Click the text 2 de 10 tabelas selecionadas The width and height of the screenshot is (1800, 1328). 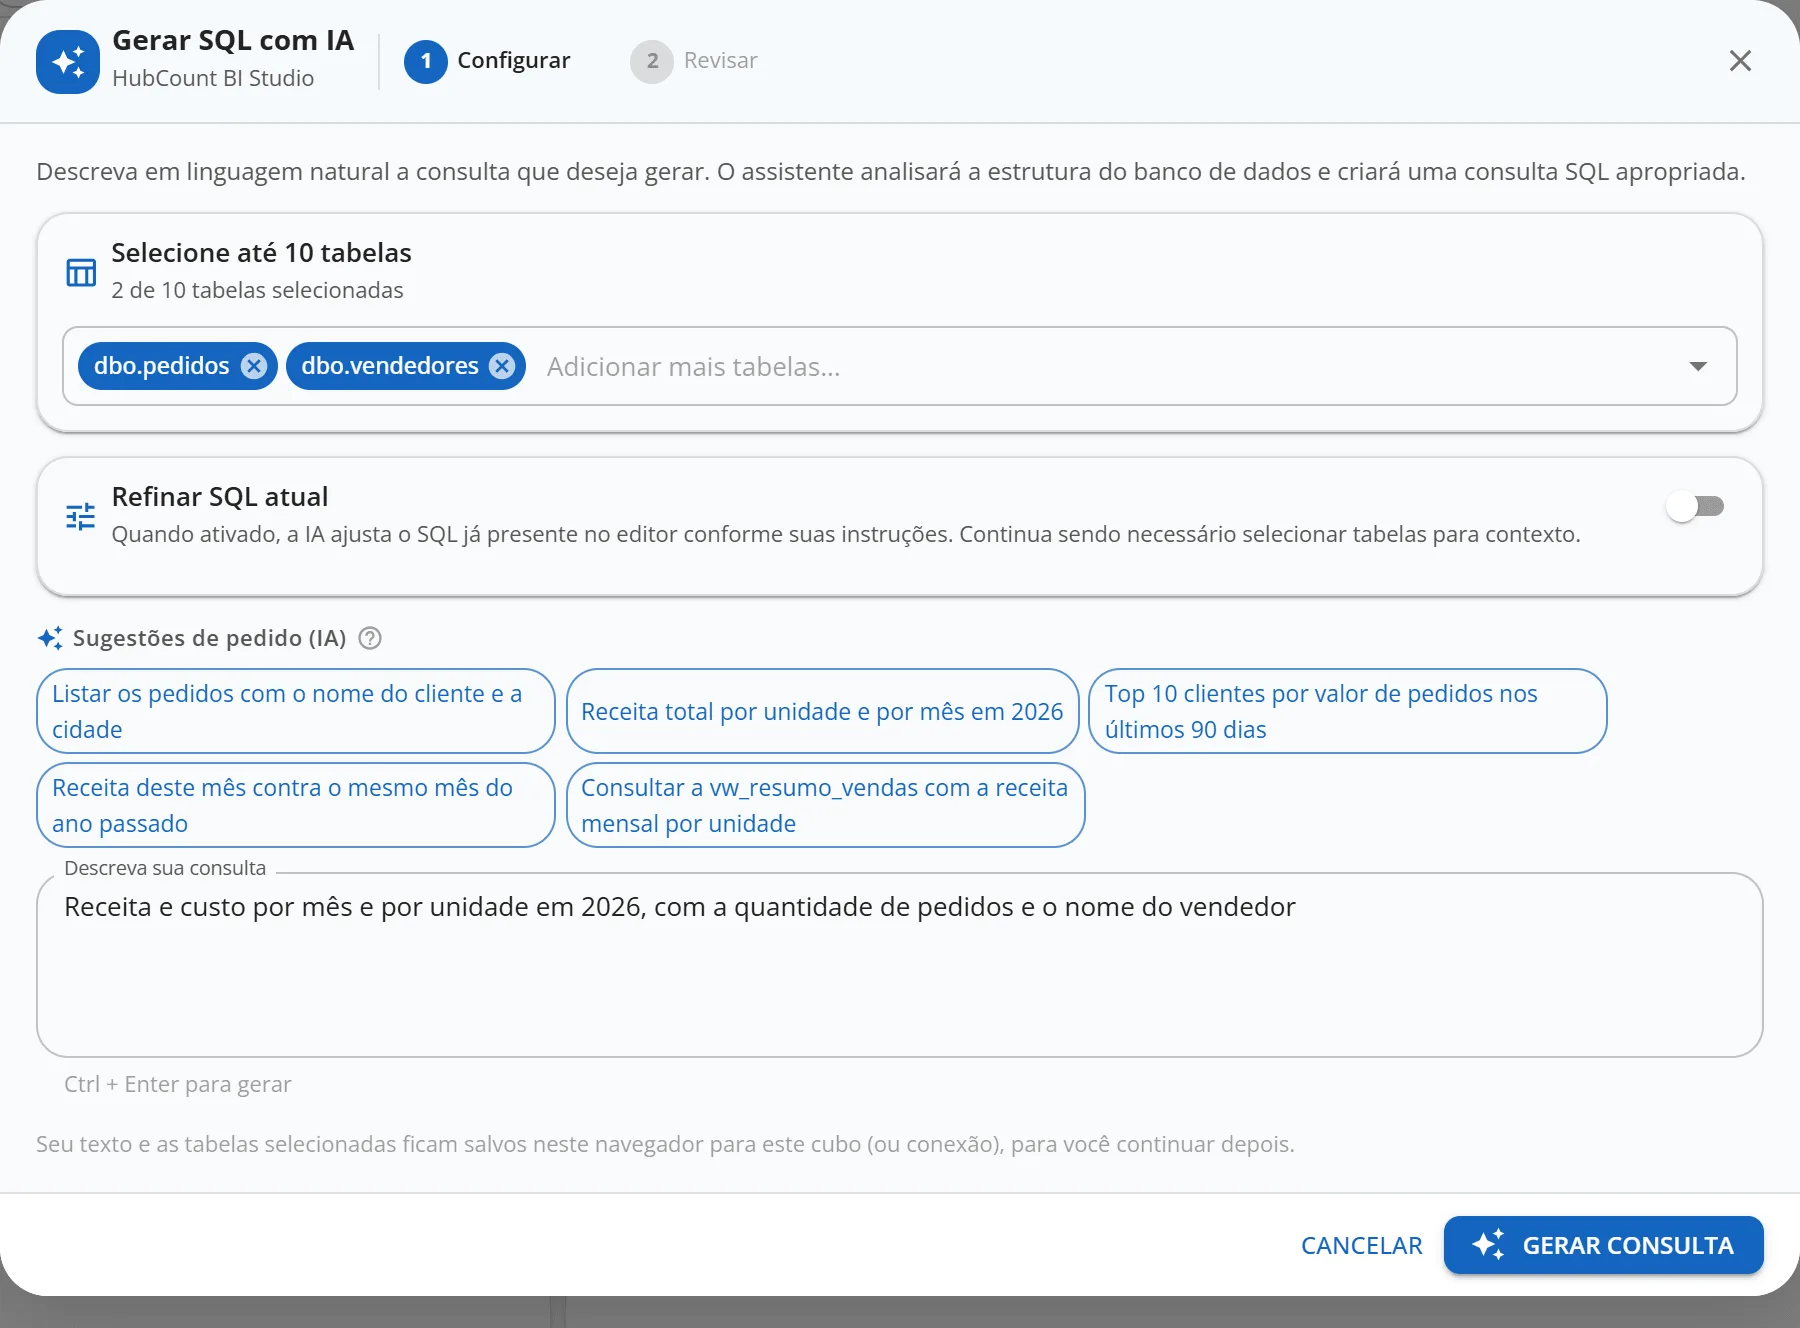[x=257, y=290]
